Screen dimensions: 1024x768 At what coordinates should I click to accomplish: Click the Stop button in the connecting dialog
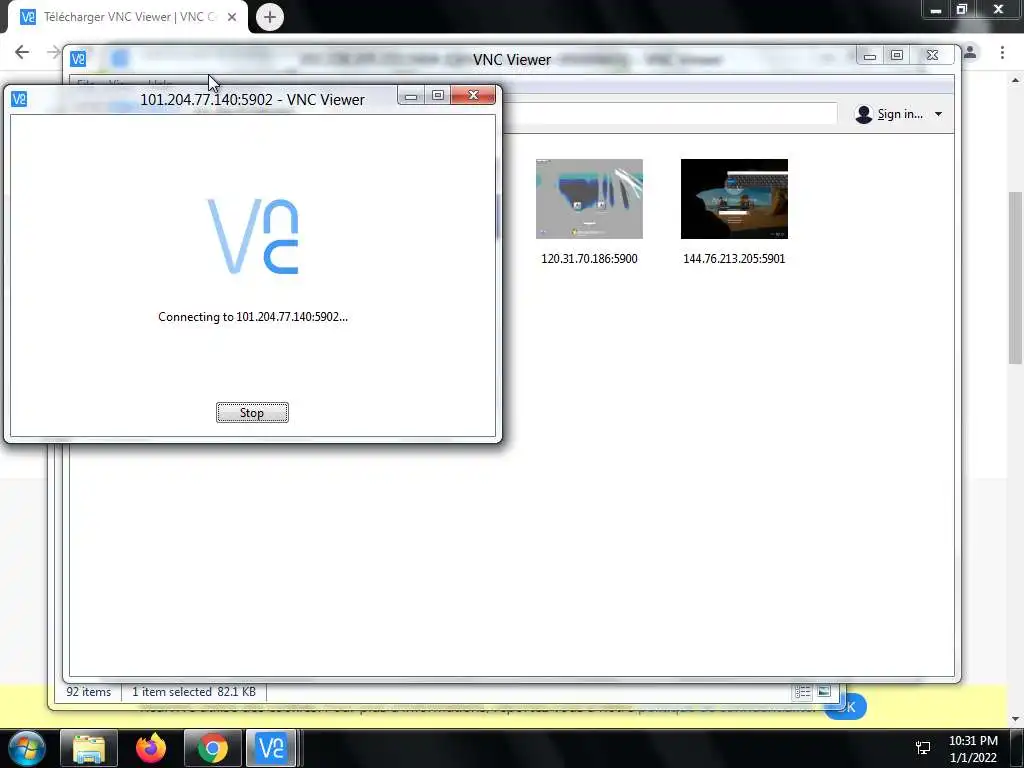coord(252,413)
